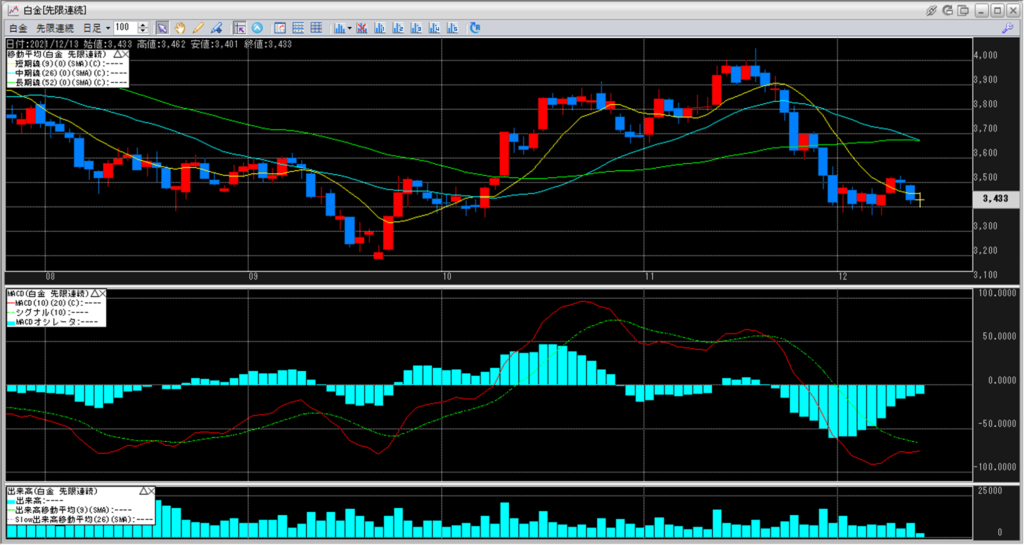Select the blue eraser/marker tool
This screenshot has height=545, width=1024.
[216, 28]
